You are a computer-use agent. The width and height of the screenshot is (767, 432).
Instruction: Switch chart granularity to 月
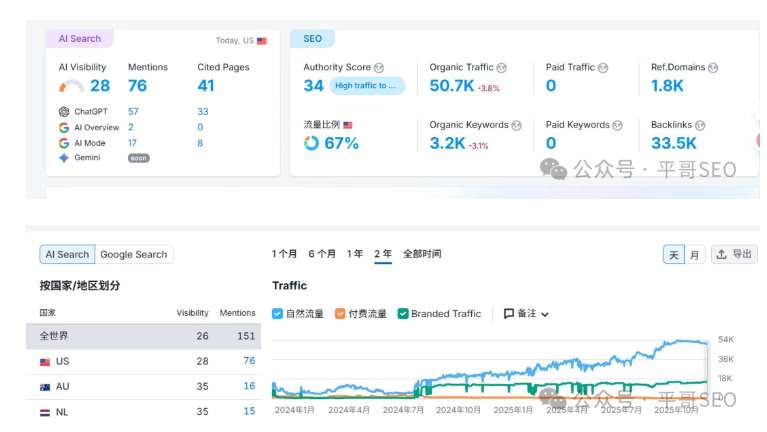pos(695,255)
